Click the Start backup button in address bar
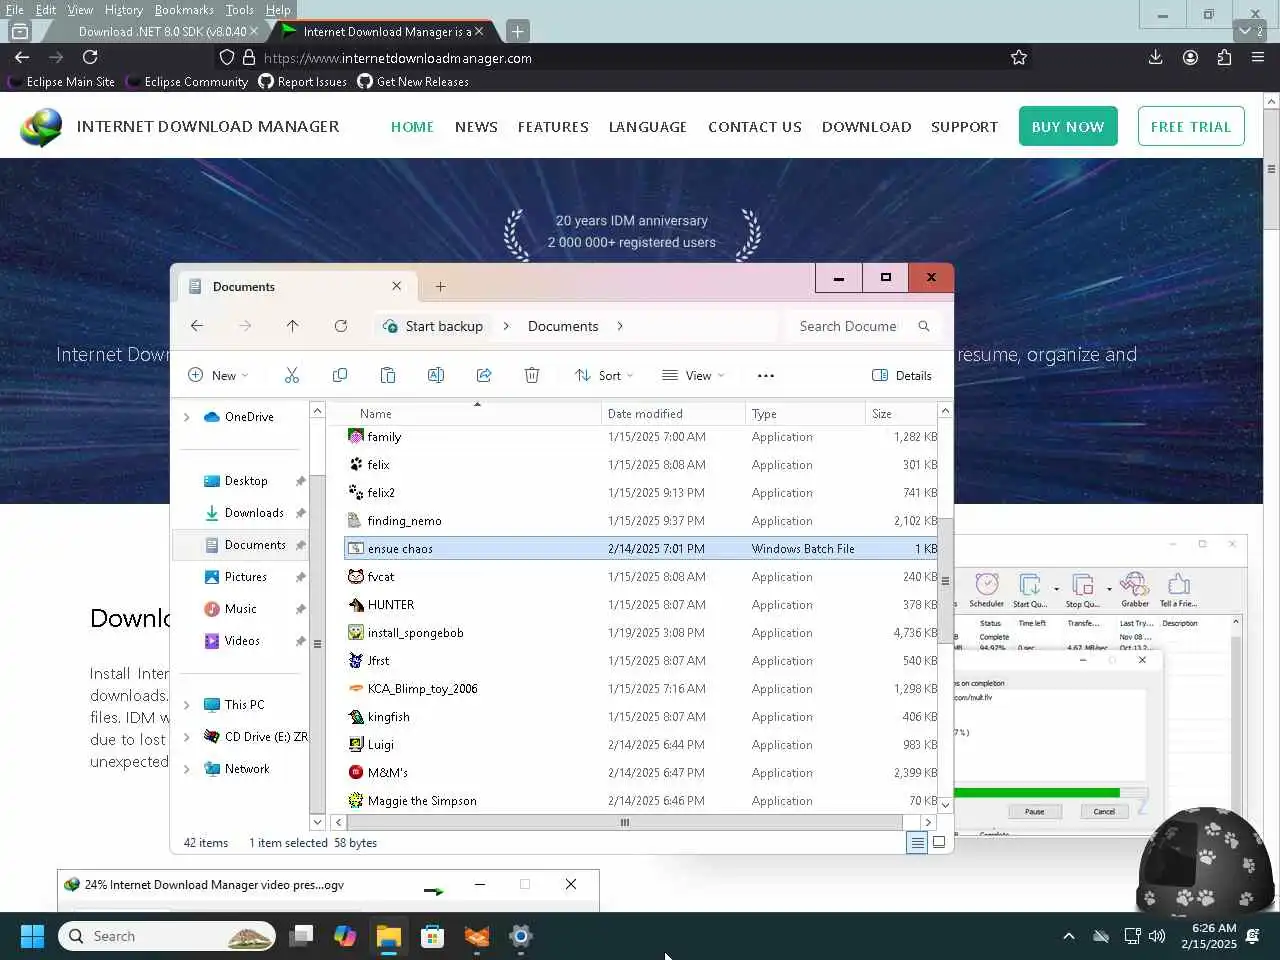1280x960 pixels. tap(433, 326)
